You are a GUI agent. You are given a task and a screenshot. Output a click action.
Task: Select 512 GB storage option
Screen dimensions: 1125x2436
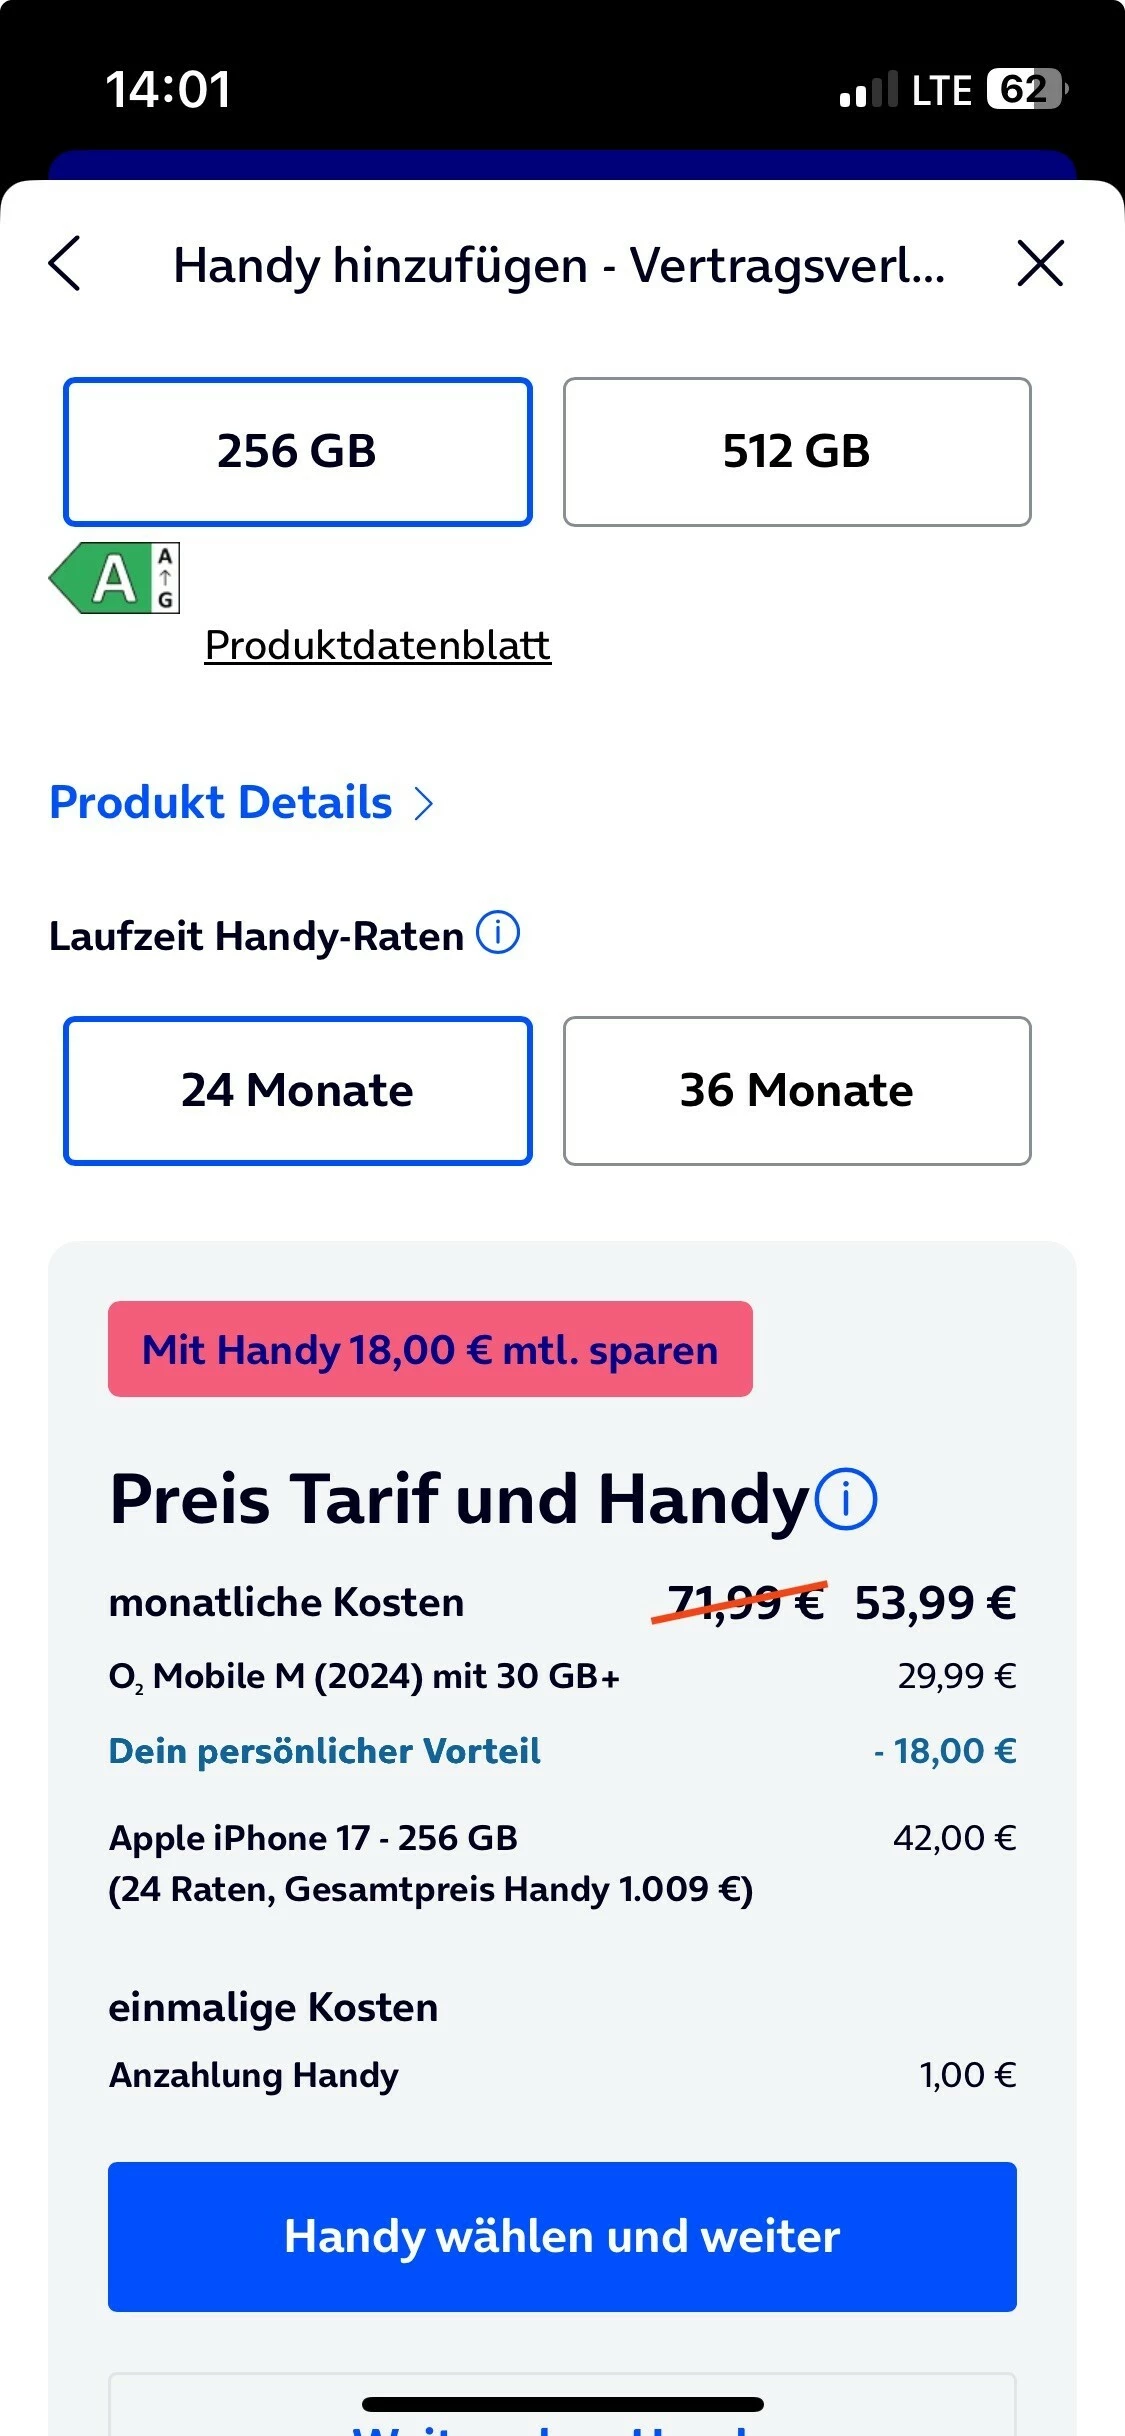797,452
